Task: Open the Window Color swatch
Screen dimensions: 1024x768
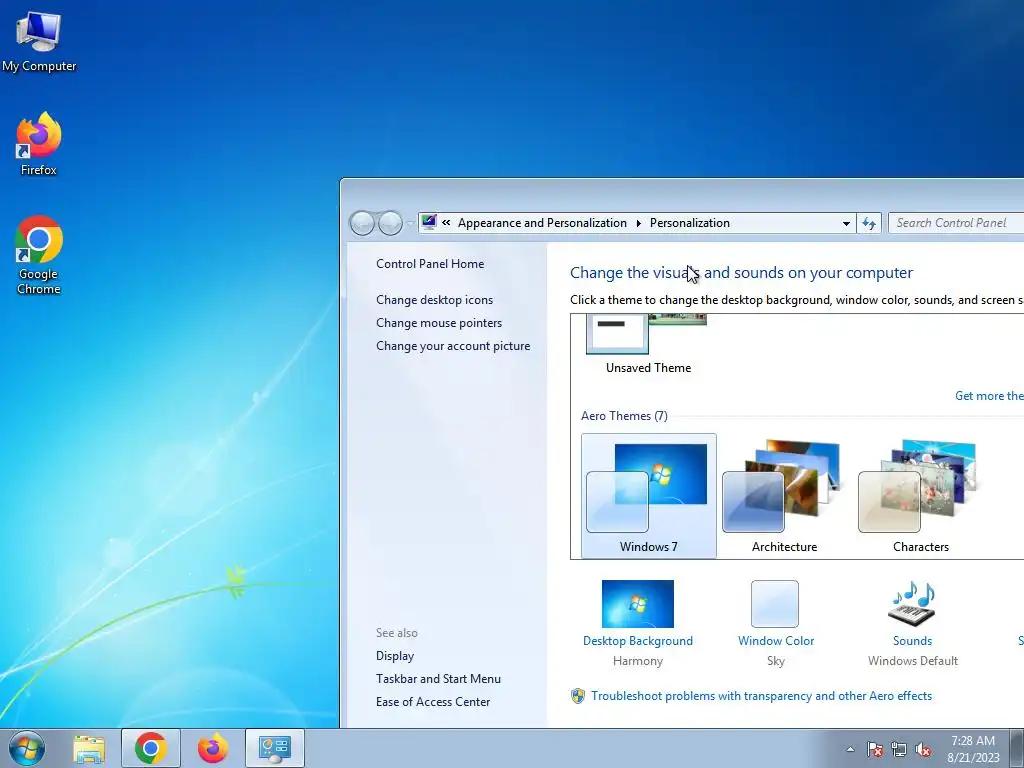Action: click(775, 604)
